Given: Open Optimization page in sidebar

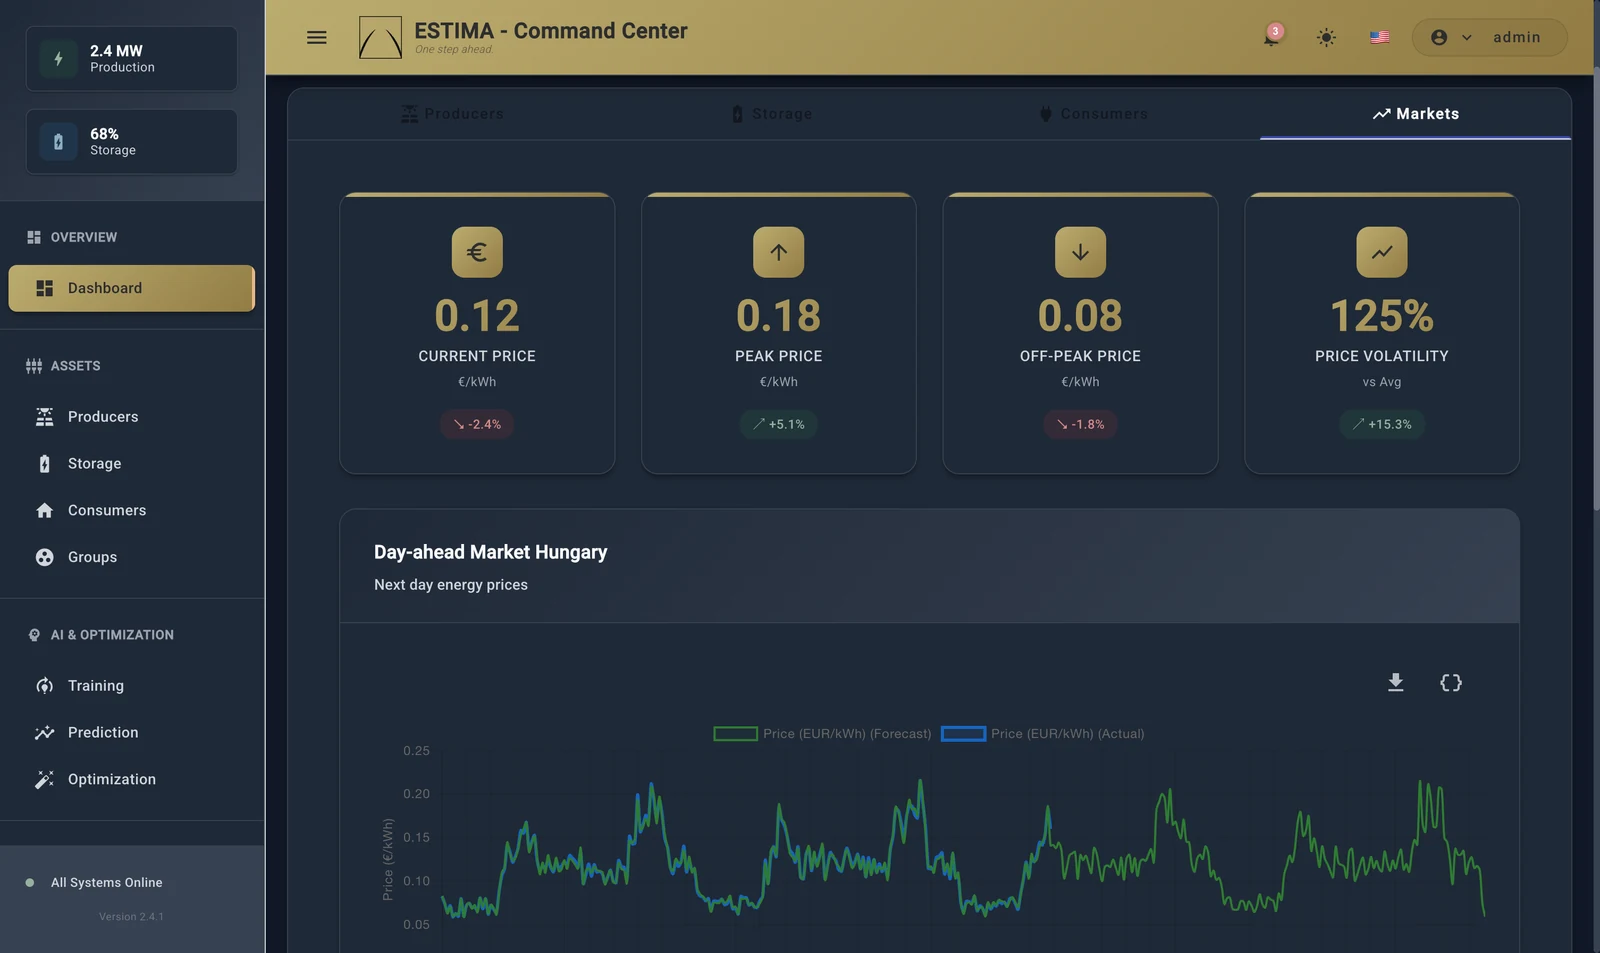Looking at the screenshot, I should [132, 779].
